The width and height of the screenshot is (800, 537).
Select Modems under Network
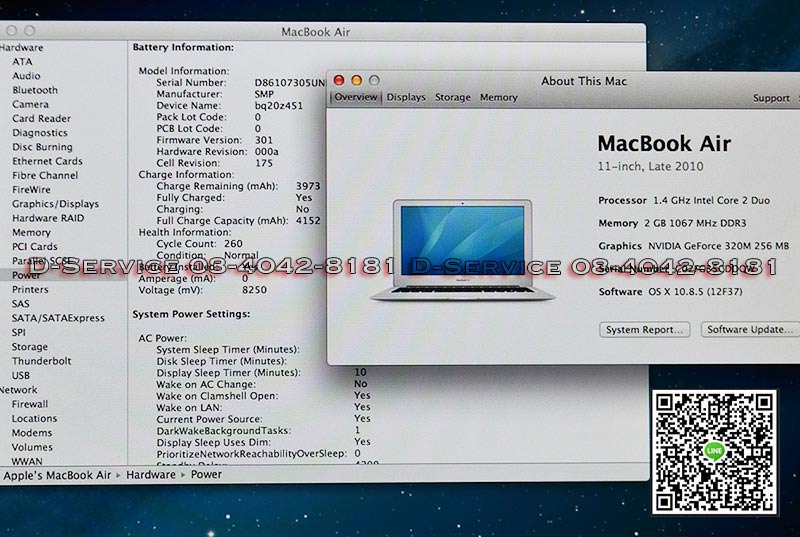pyautogui.click(x=32, y=432)
